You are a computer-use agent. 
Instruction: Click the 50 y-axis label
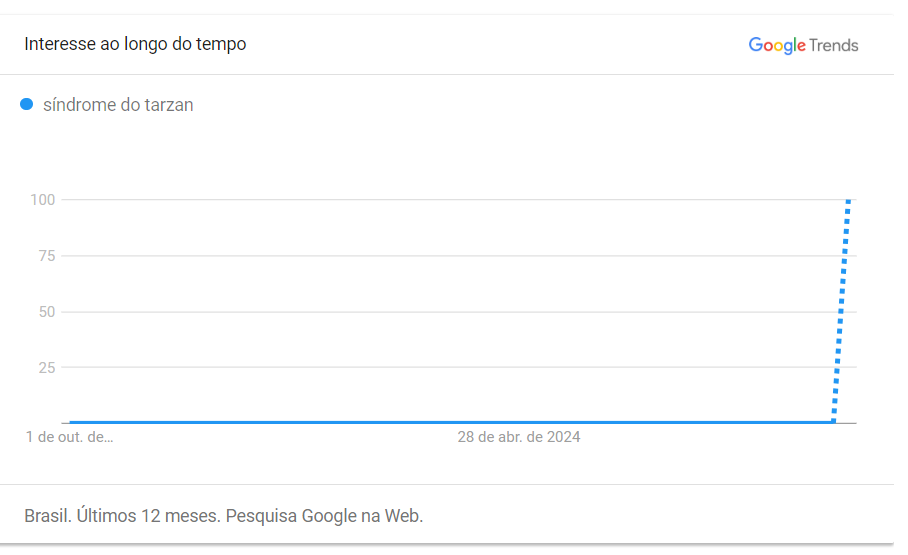pos(47,312)
